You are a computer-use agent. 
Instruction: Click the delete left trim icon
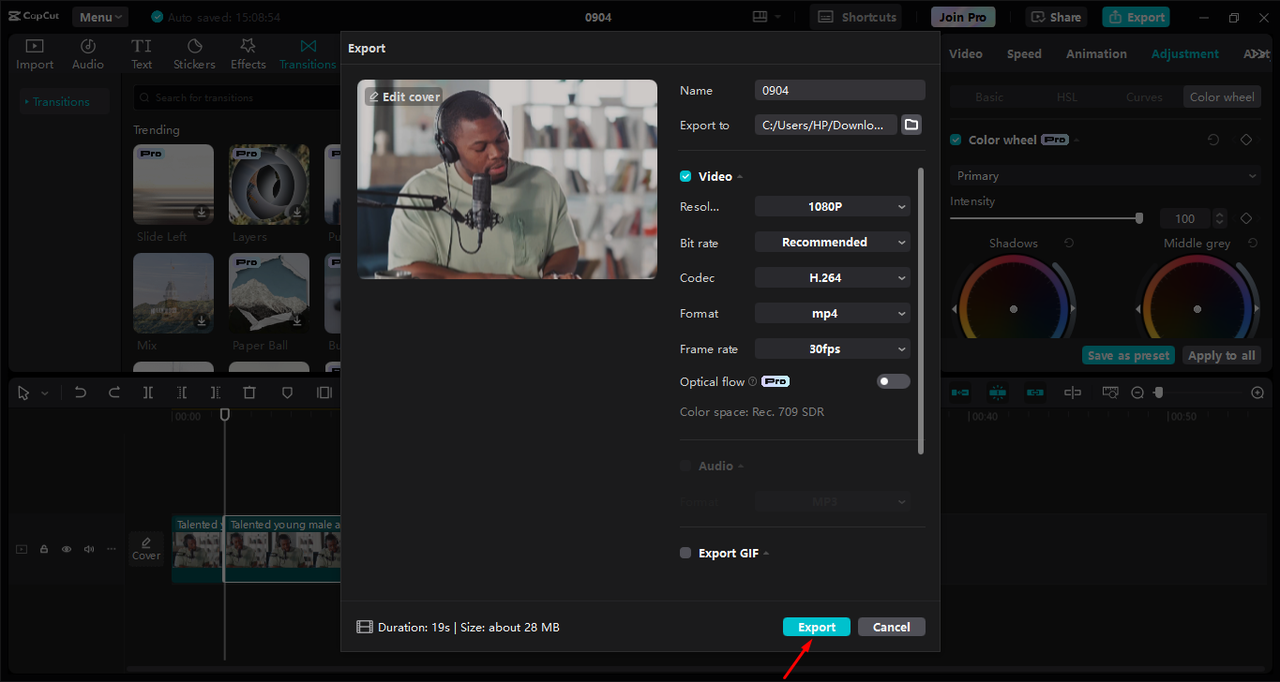[x=182, y=393]
